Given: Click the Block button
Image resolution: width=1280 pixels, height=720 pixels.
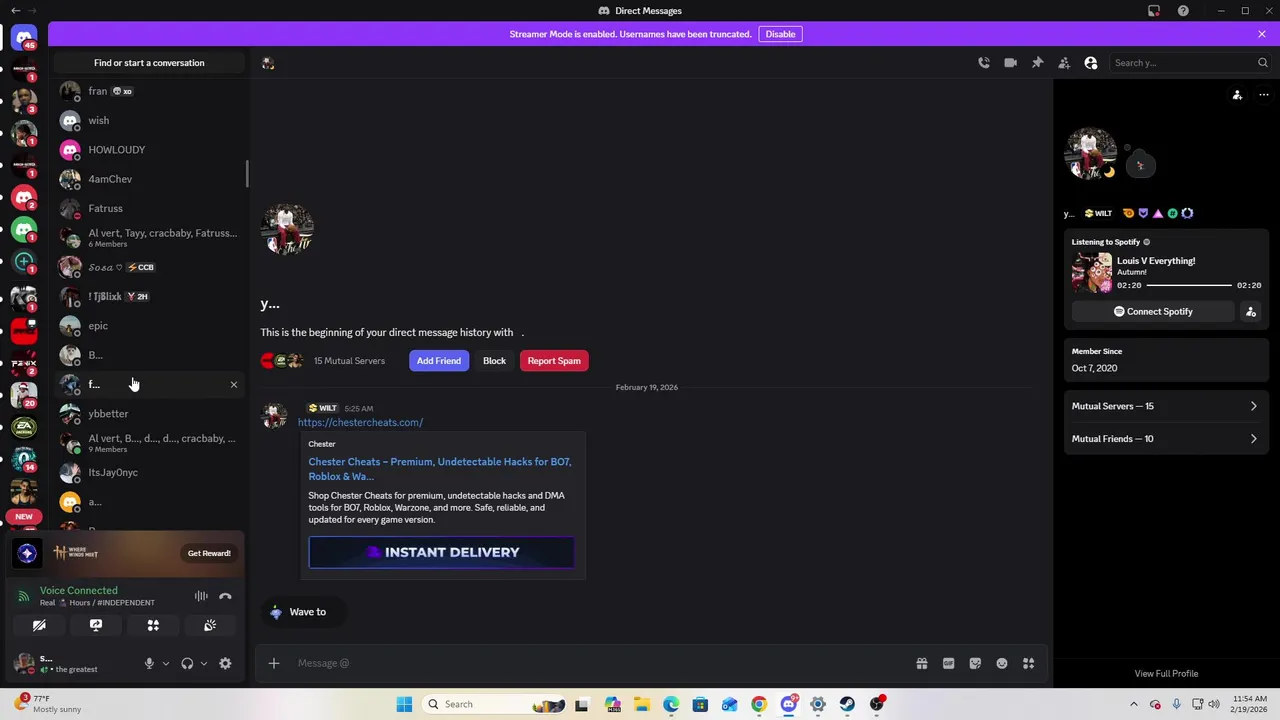Looking at the screenshot, I should point(494,361).
